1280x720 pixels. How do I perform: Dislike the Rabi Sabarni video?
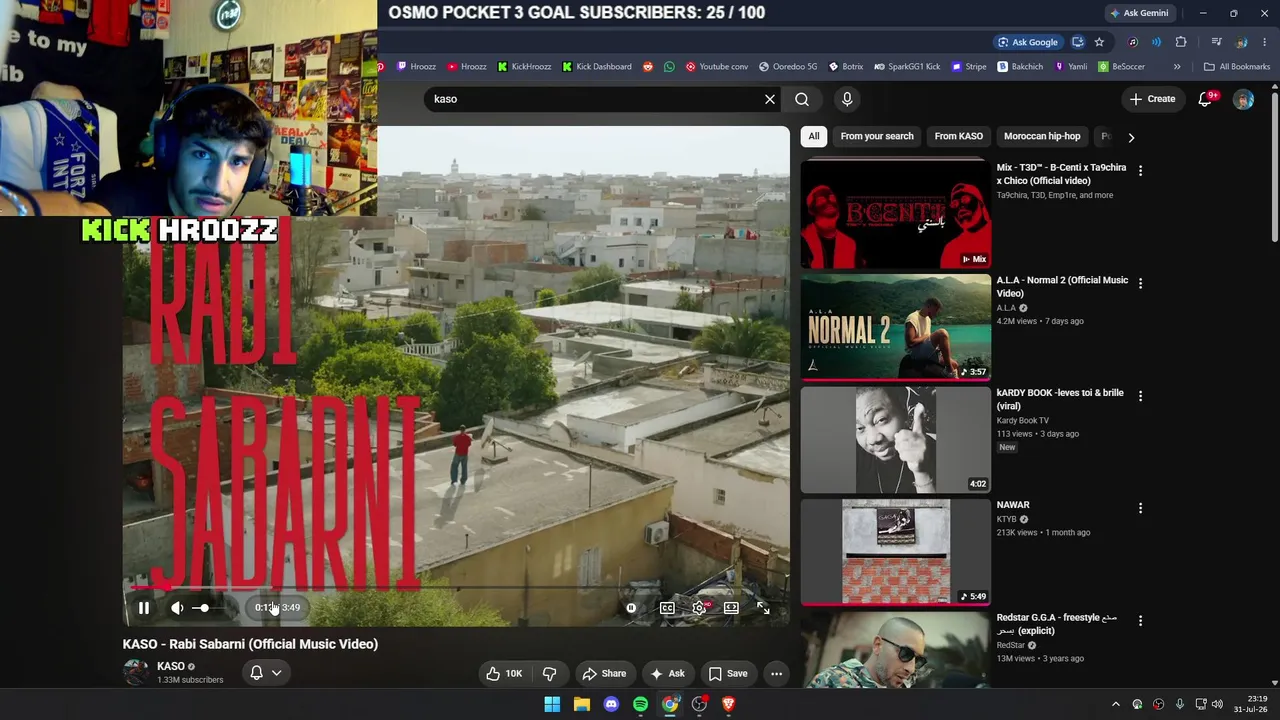point(549,674)
